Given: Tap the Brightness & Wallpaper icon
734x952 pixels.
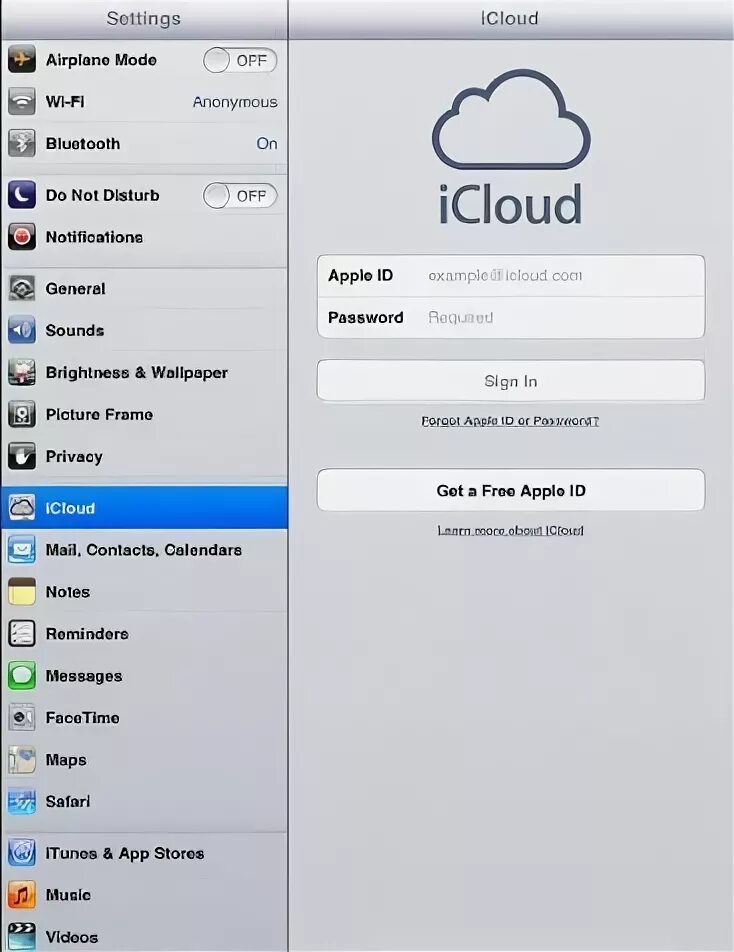Looking at the screenshot, I should (22, 372).
